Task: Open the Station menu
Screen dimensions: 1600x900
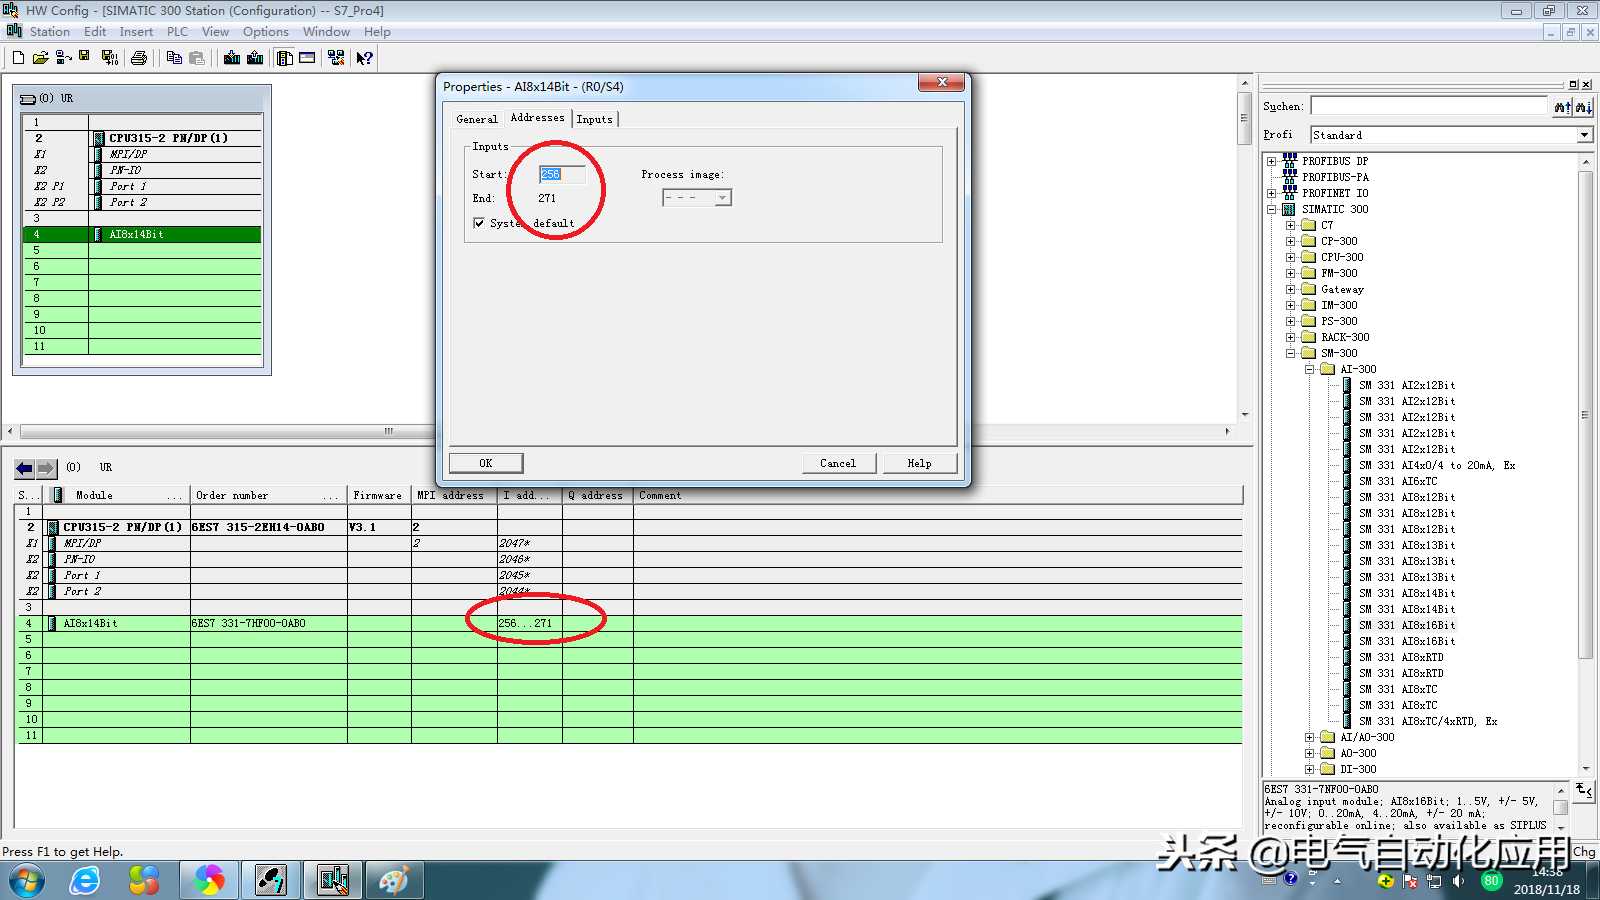Action: click(x=50, y=32)
